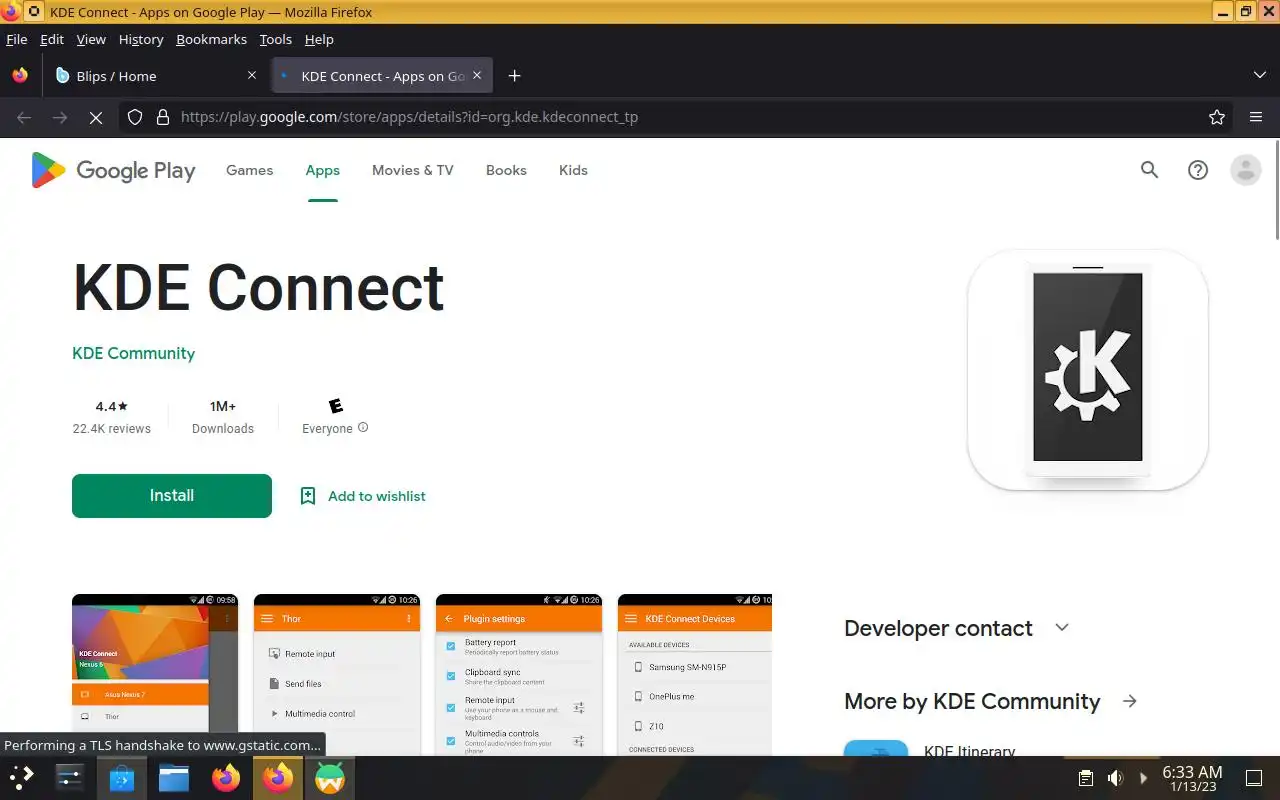Go to the Kids section
This screenshot has height=800, width=1280.
point(573,170)
